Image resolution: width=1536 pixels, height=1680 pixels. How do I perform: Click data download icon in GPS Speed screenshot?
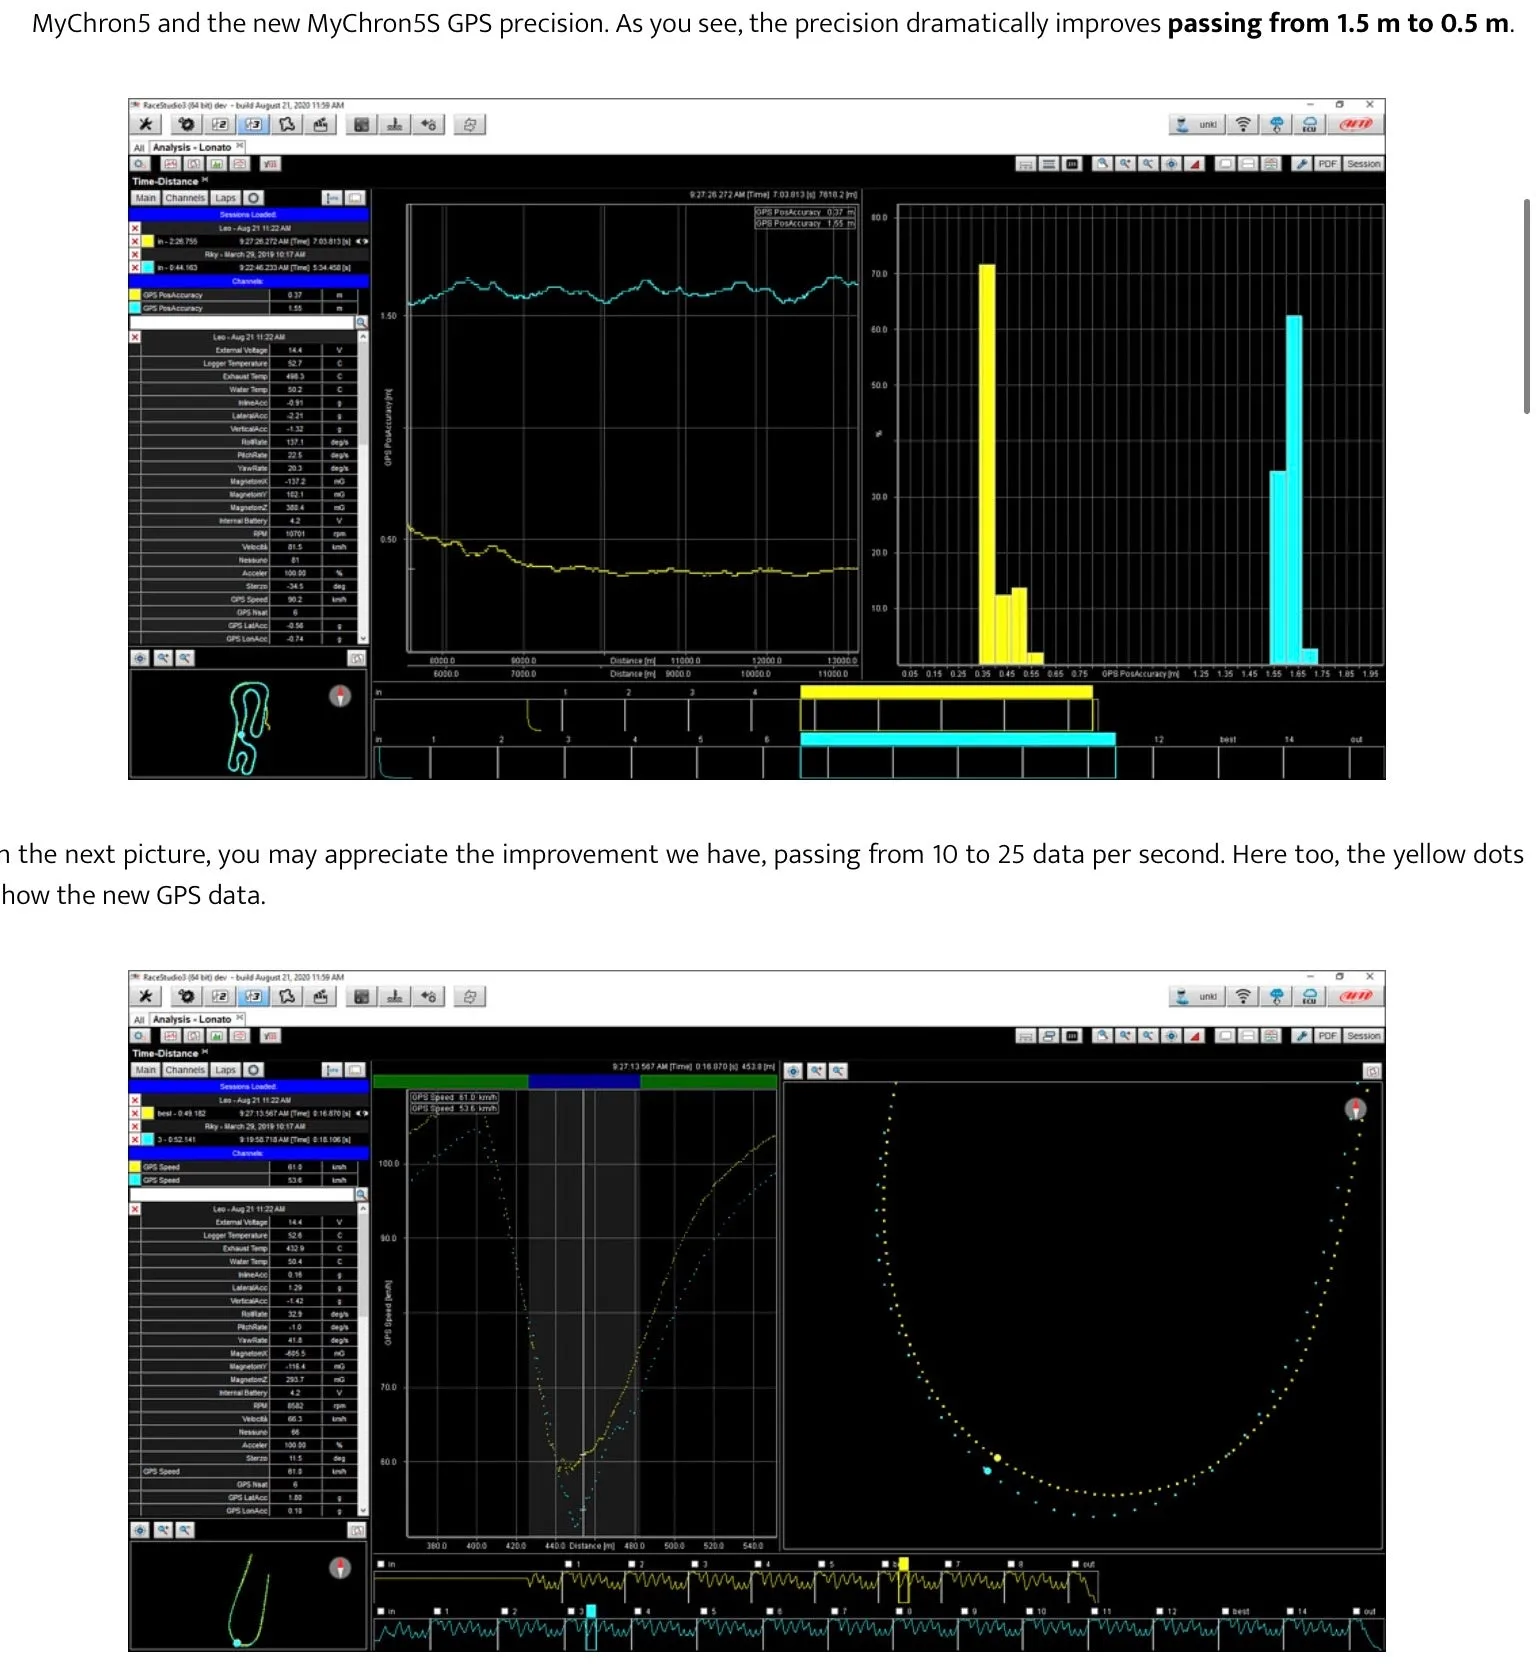tap(395, 996)
